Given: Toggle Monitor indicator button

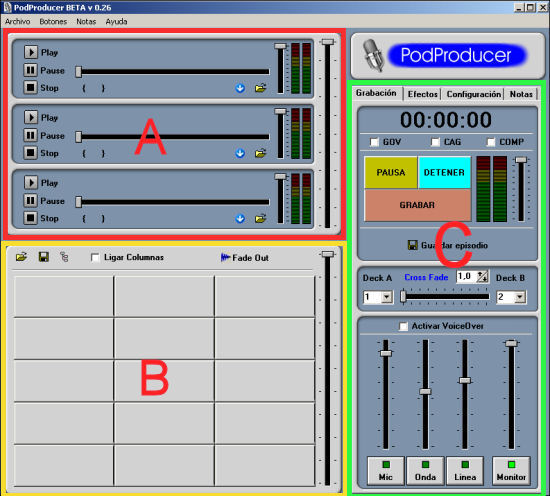Looking at the screenshot, I should pos(511,471).
